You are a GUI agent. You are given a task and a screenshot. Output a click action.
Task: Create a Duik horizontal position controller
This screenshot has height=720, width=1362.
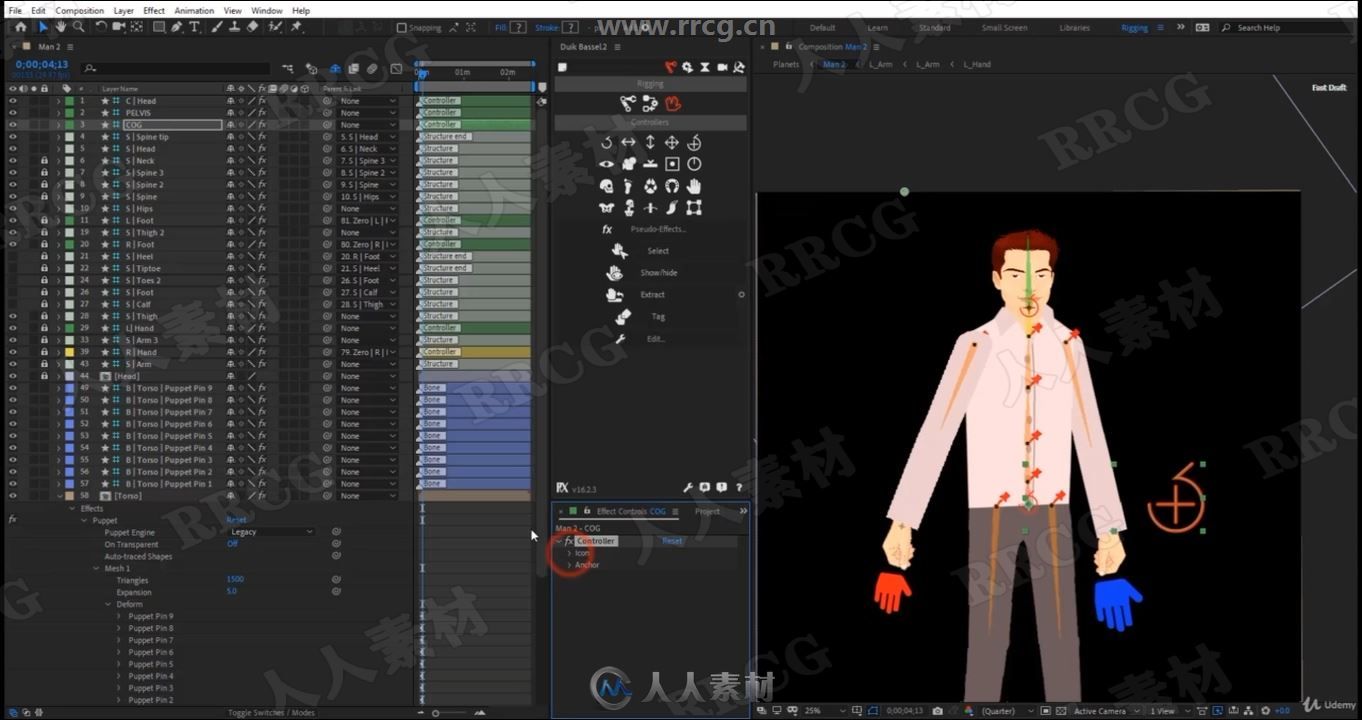pos(628,143)
